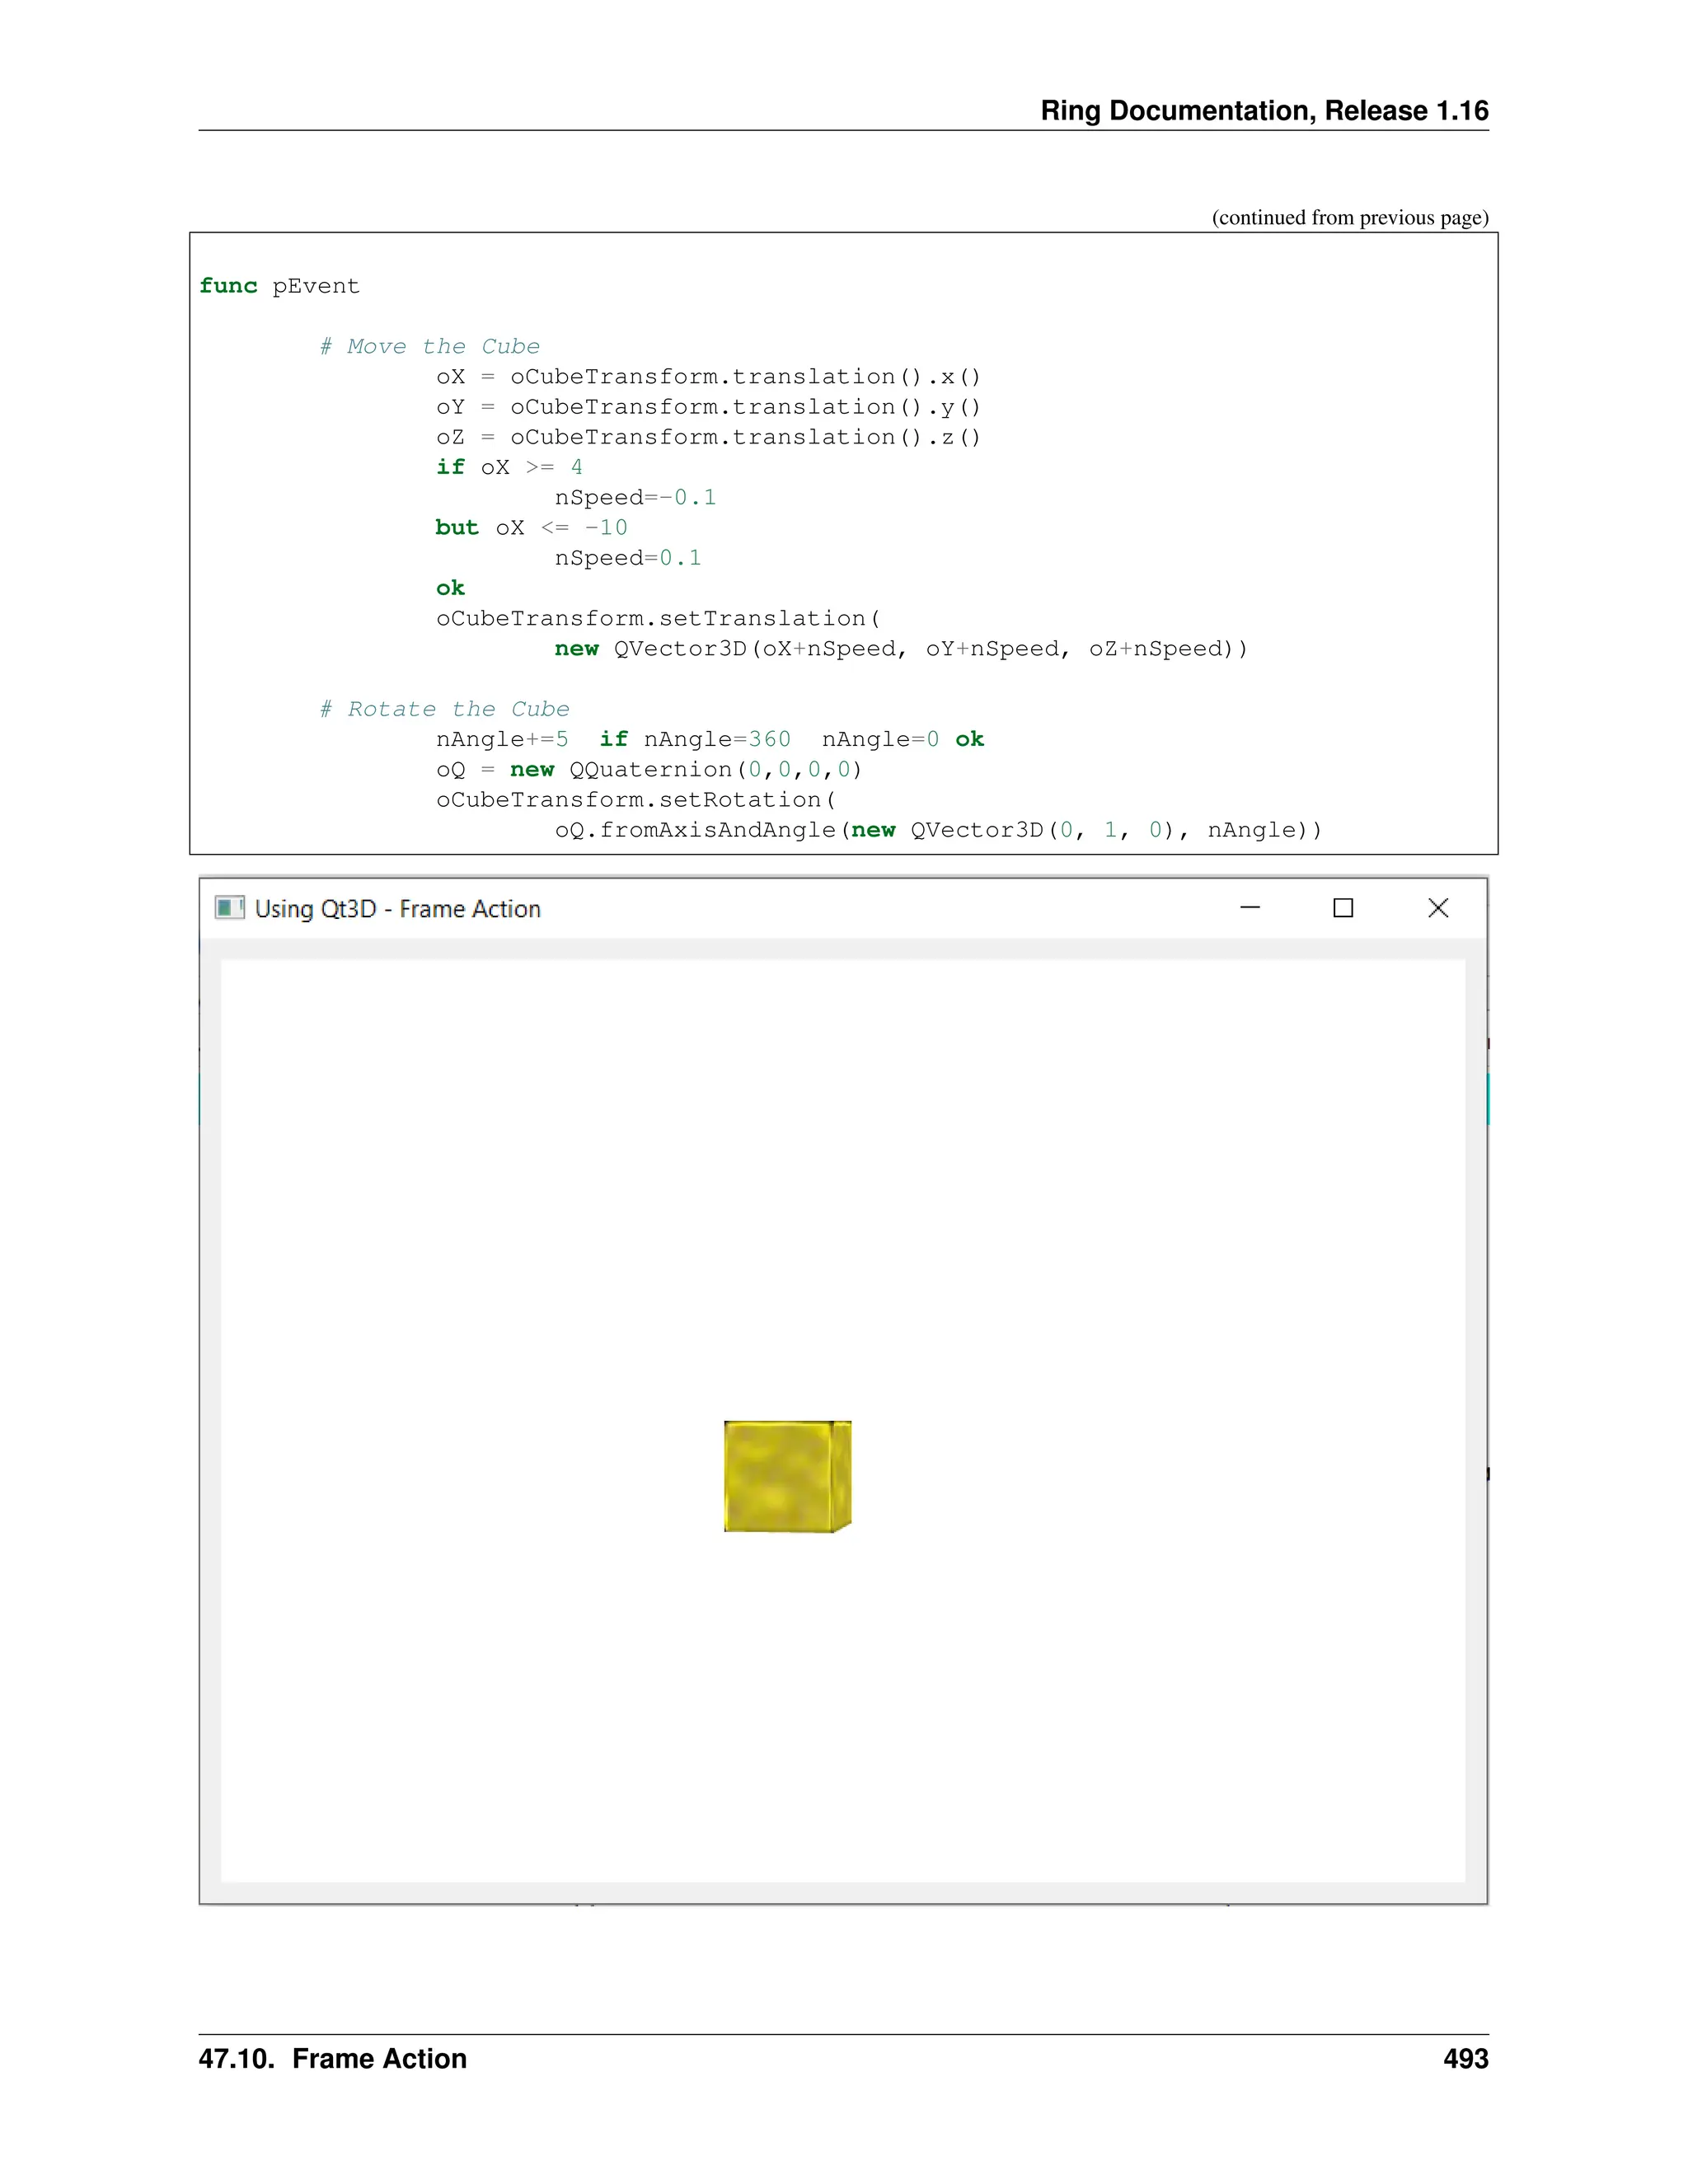Click the yellow cube in viewport
1688x2184 pixels.
787,1476
